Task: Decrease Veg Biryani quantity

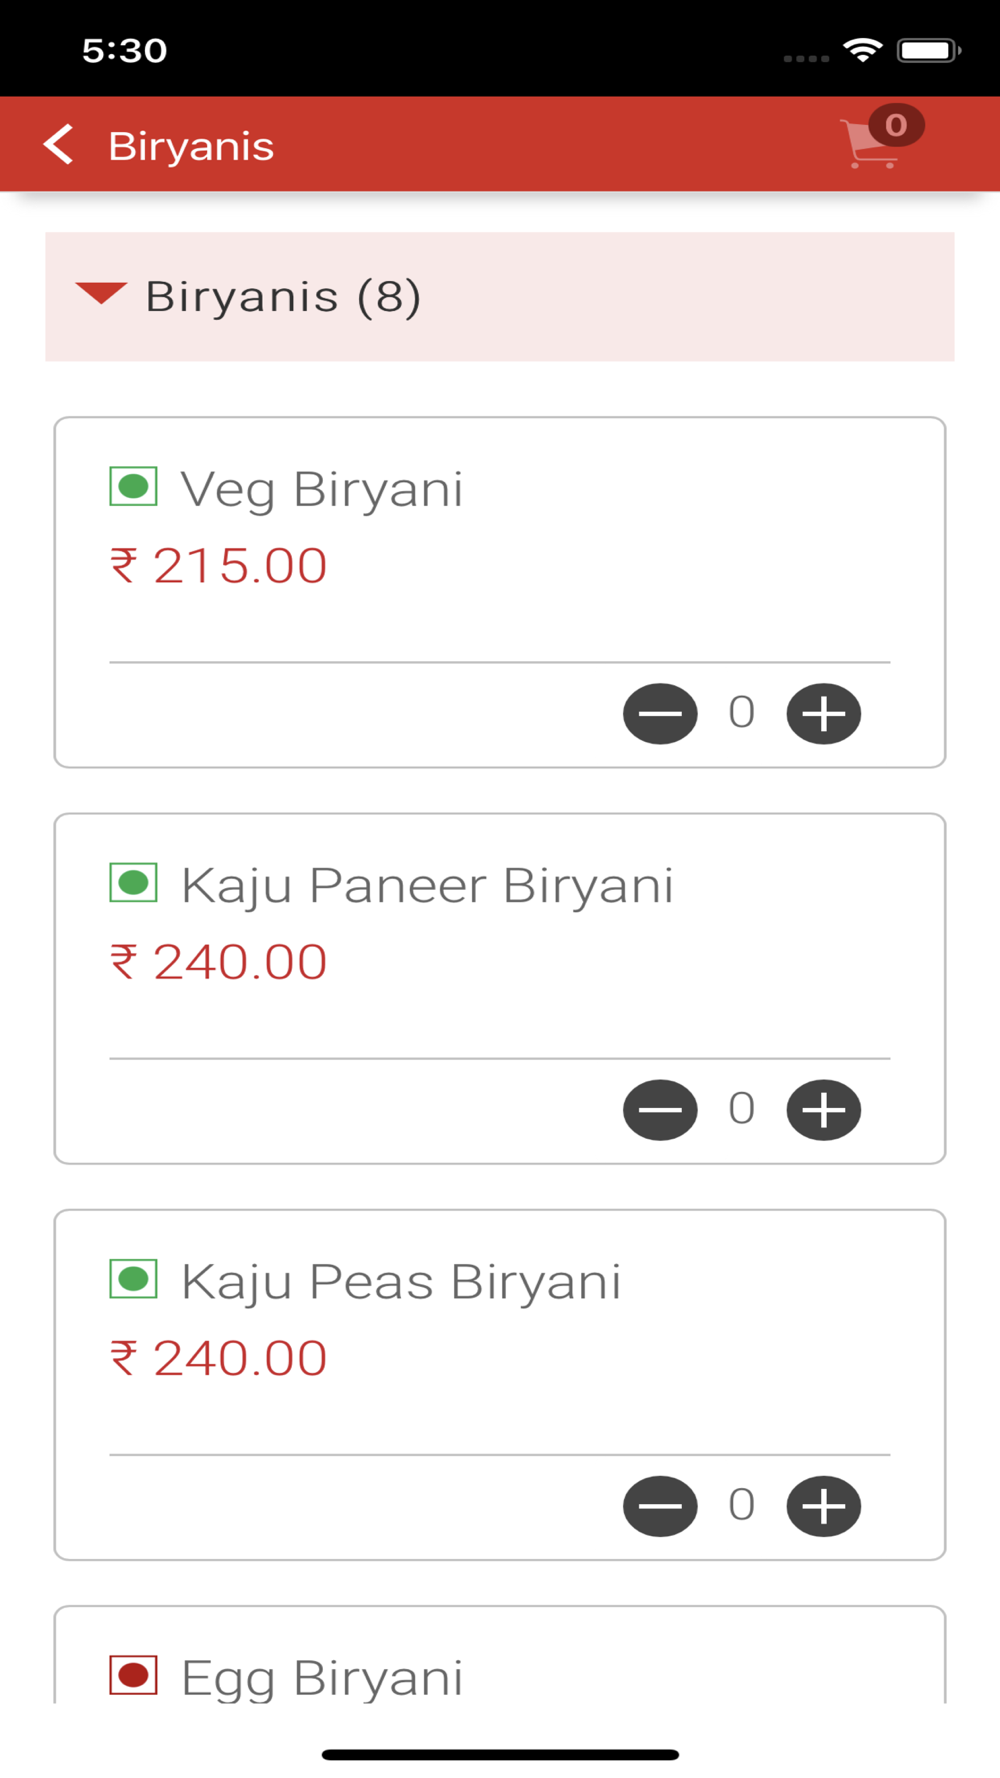Action: pyautogui.click(x=660, y=714)
